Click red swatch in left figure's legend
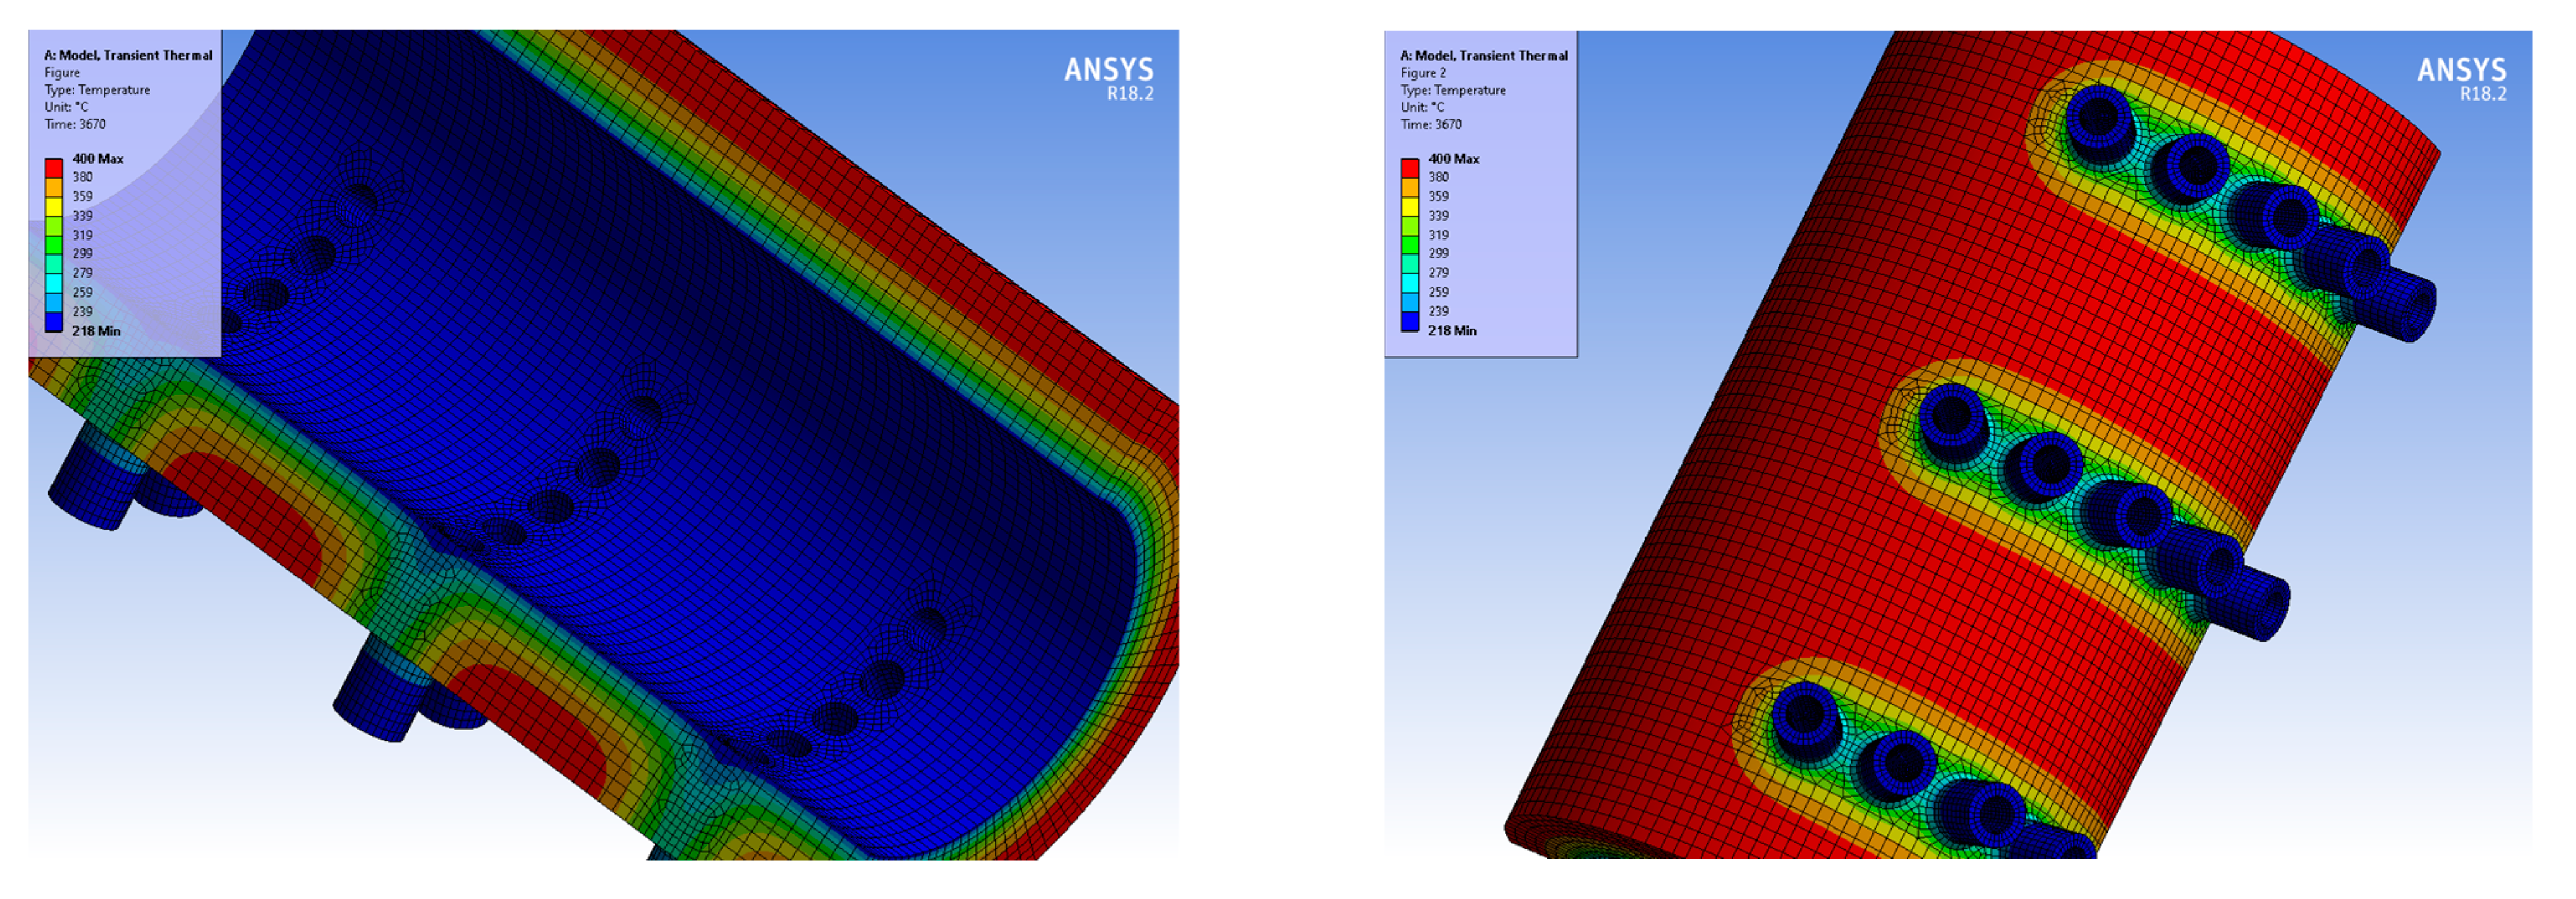This screenshot has width=2576, height=899. [x=54, y=168]
